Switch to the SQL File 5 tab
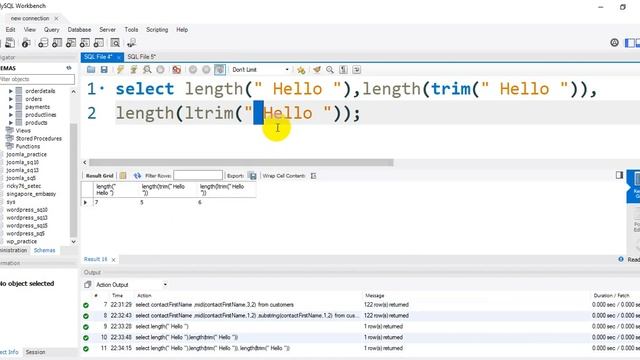 [x=141, y=57]
